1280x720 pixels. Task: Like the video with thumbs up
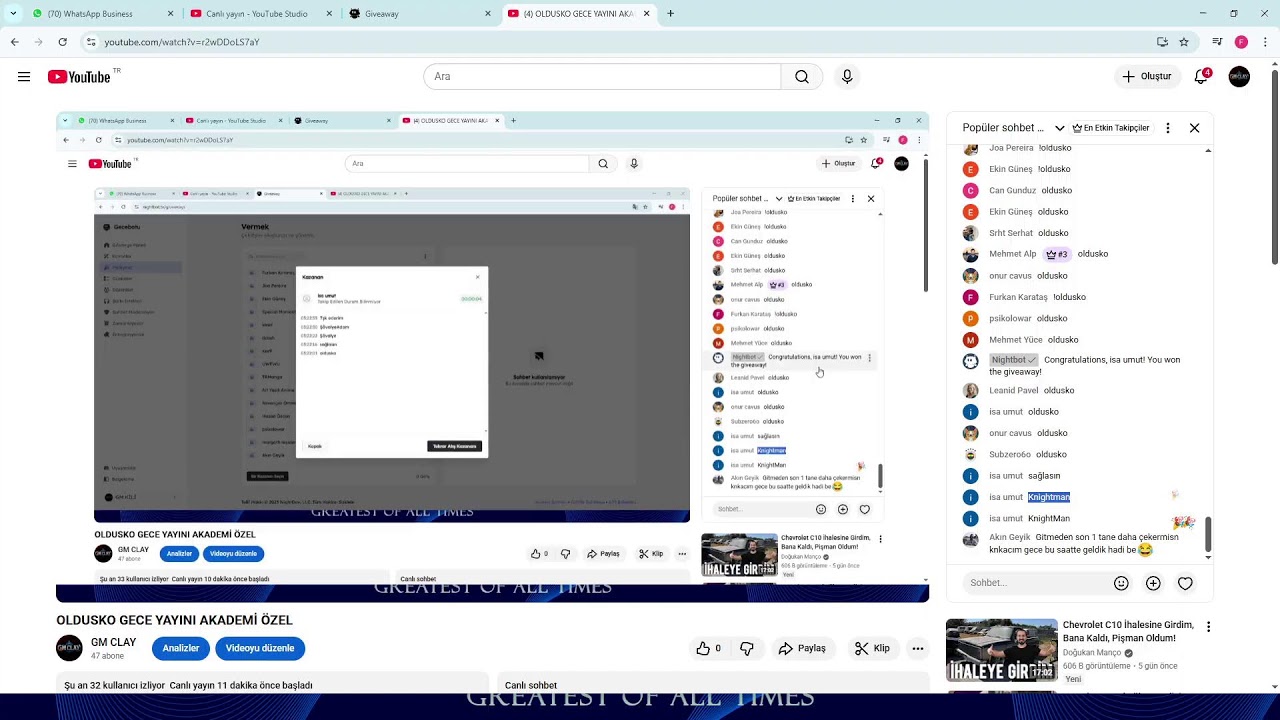click(x=708, y=648)
